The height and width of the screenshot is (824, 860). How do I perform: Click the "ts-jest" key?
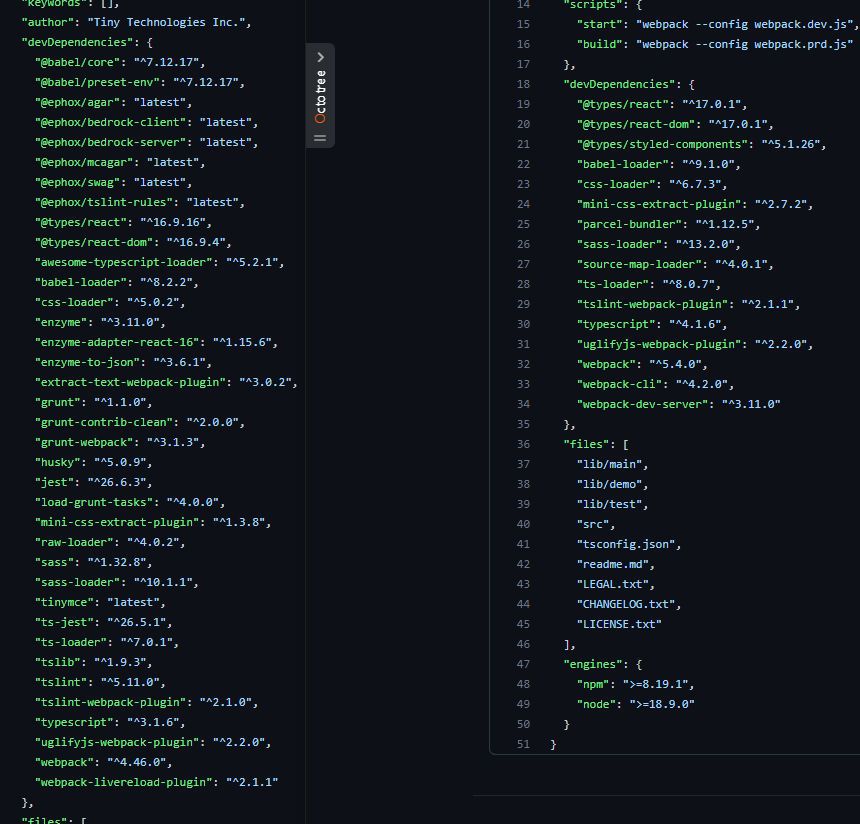tap(64, 622)
